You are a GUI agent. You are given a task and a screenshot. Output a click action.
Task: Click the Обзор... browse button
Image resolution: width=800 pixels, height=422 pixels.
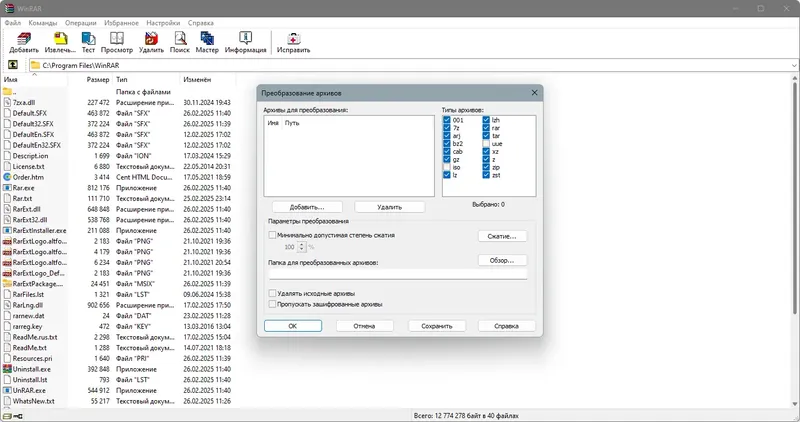pos(502,260)
